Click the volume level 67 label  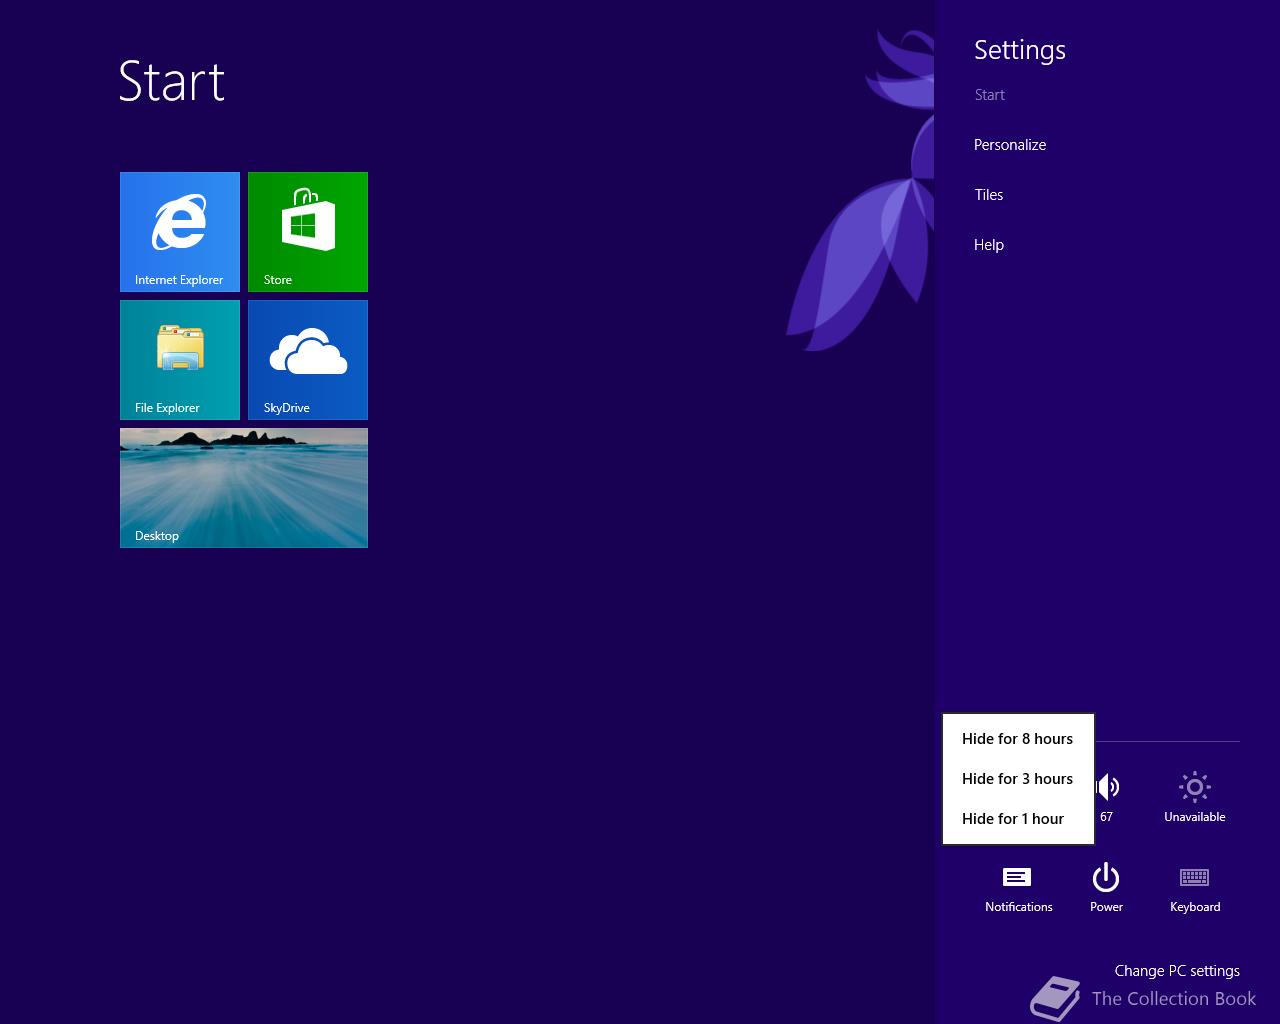1106,817
